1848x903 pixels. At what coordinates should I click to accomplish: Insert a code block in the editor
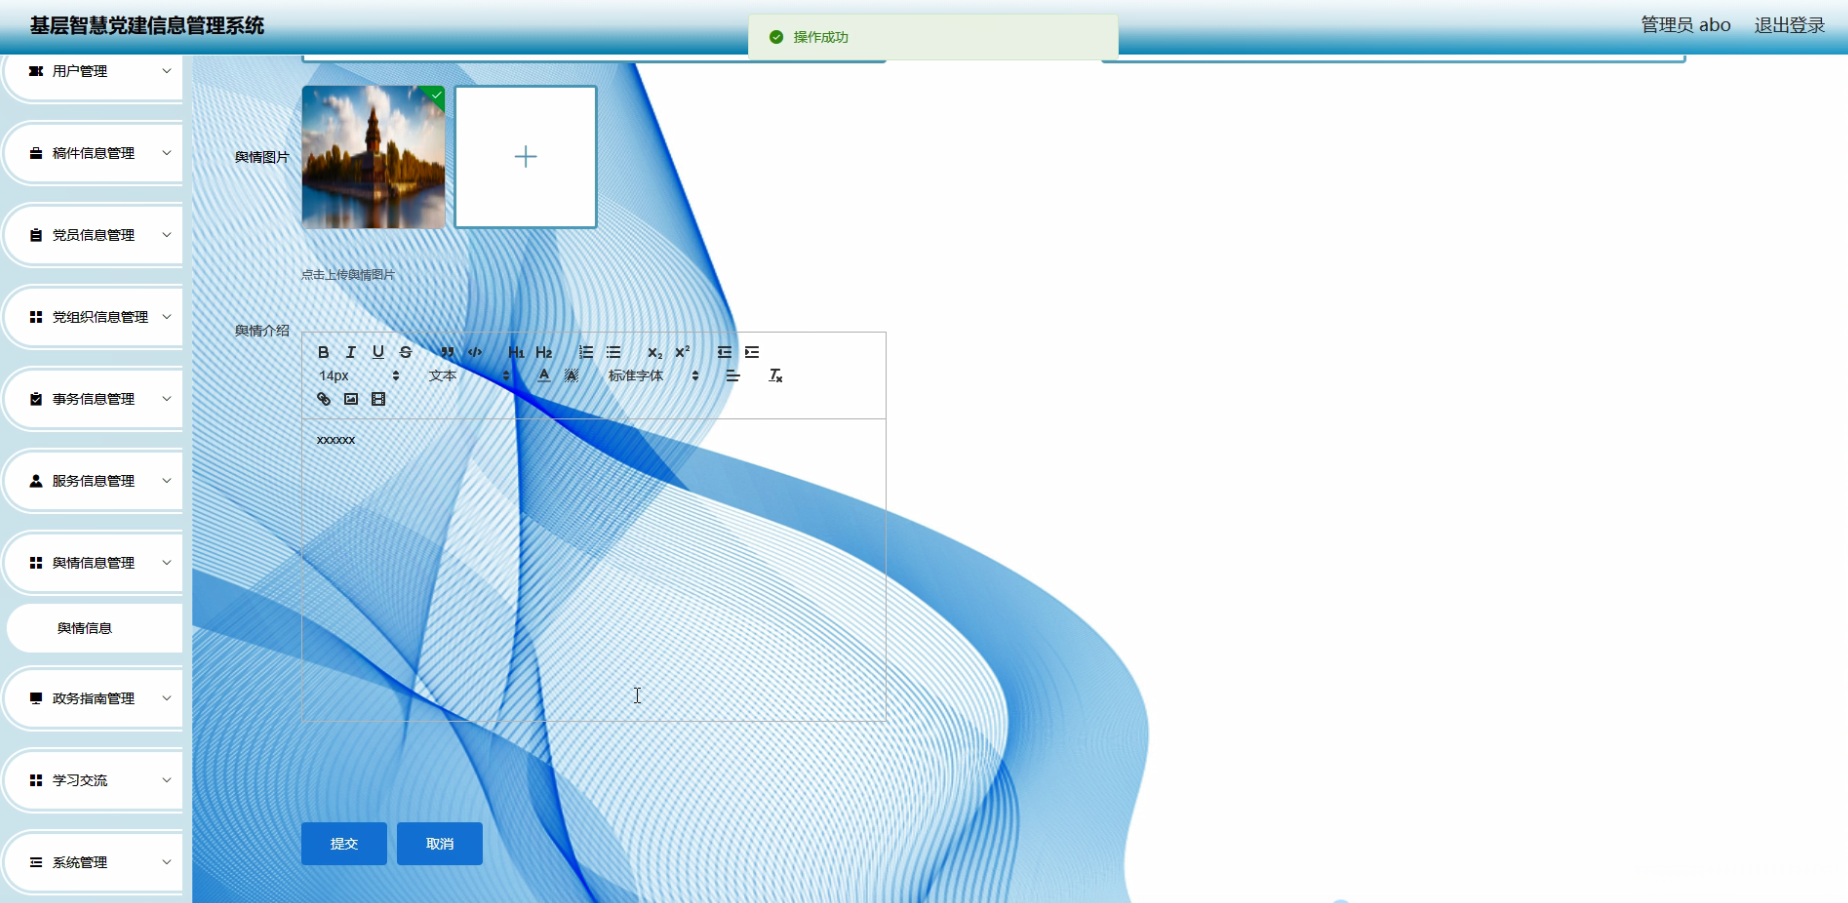point(475,352)
